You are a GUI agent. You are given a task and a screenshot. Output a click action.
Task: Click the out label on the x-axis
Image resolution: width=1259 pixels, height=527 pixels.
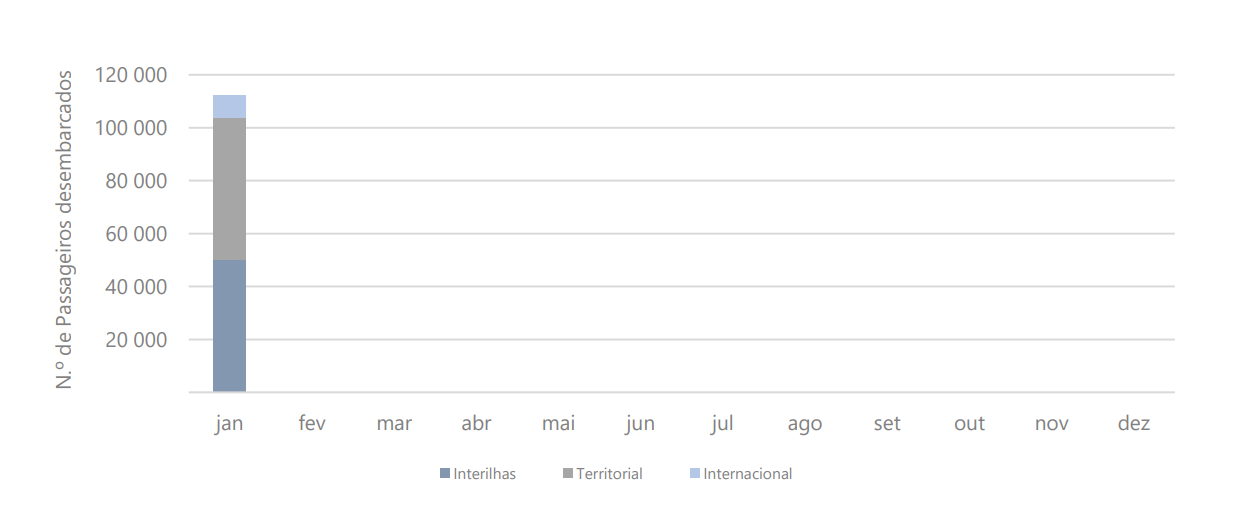[x=969, y=424]
